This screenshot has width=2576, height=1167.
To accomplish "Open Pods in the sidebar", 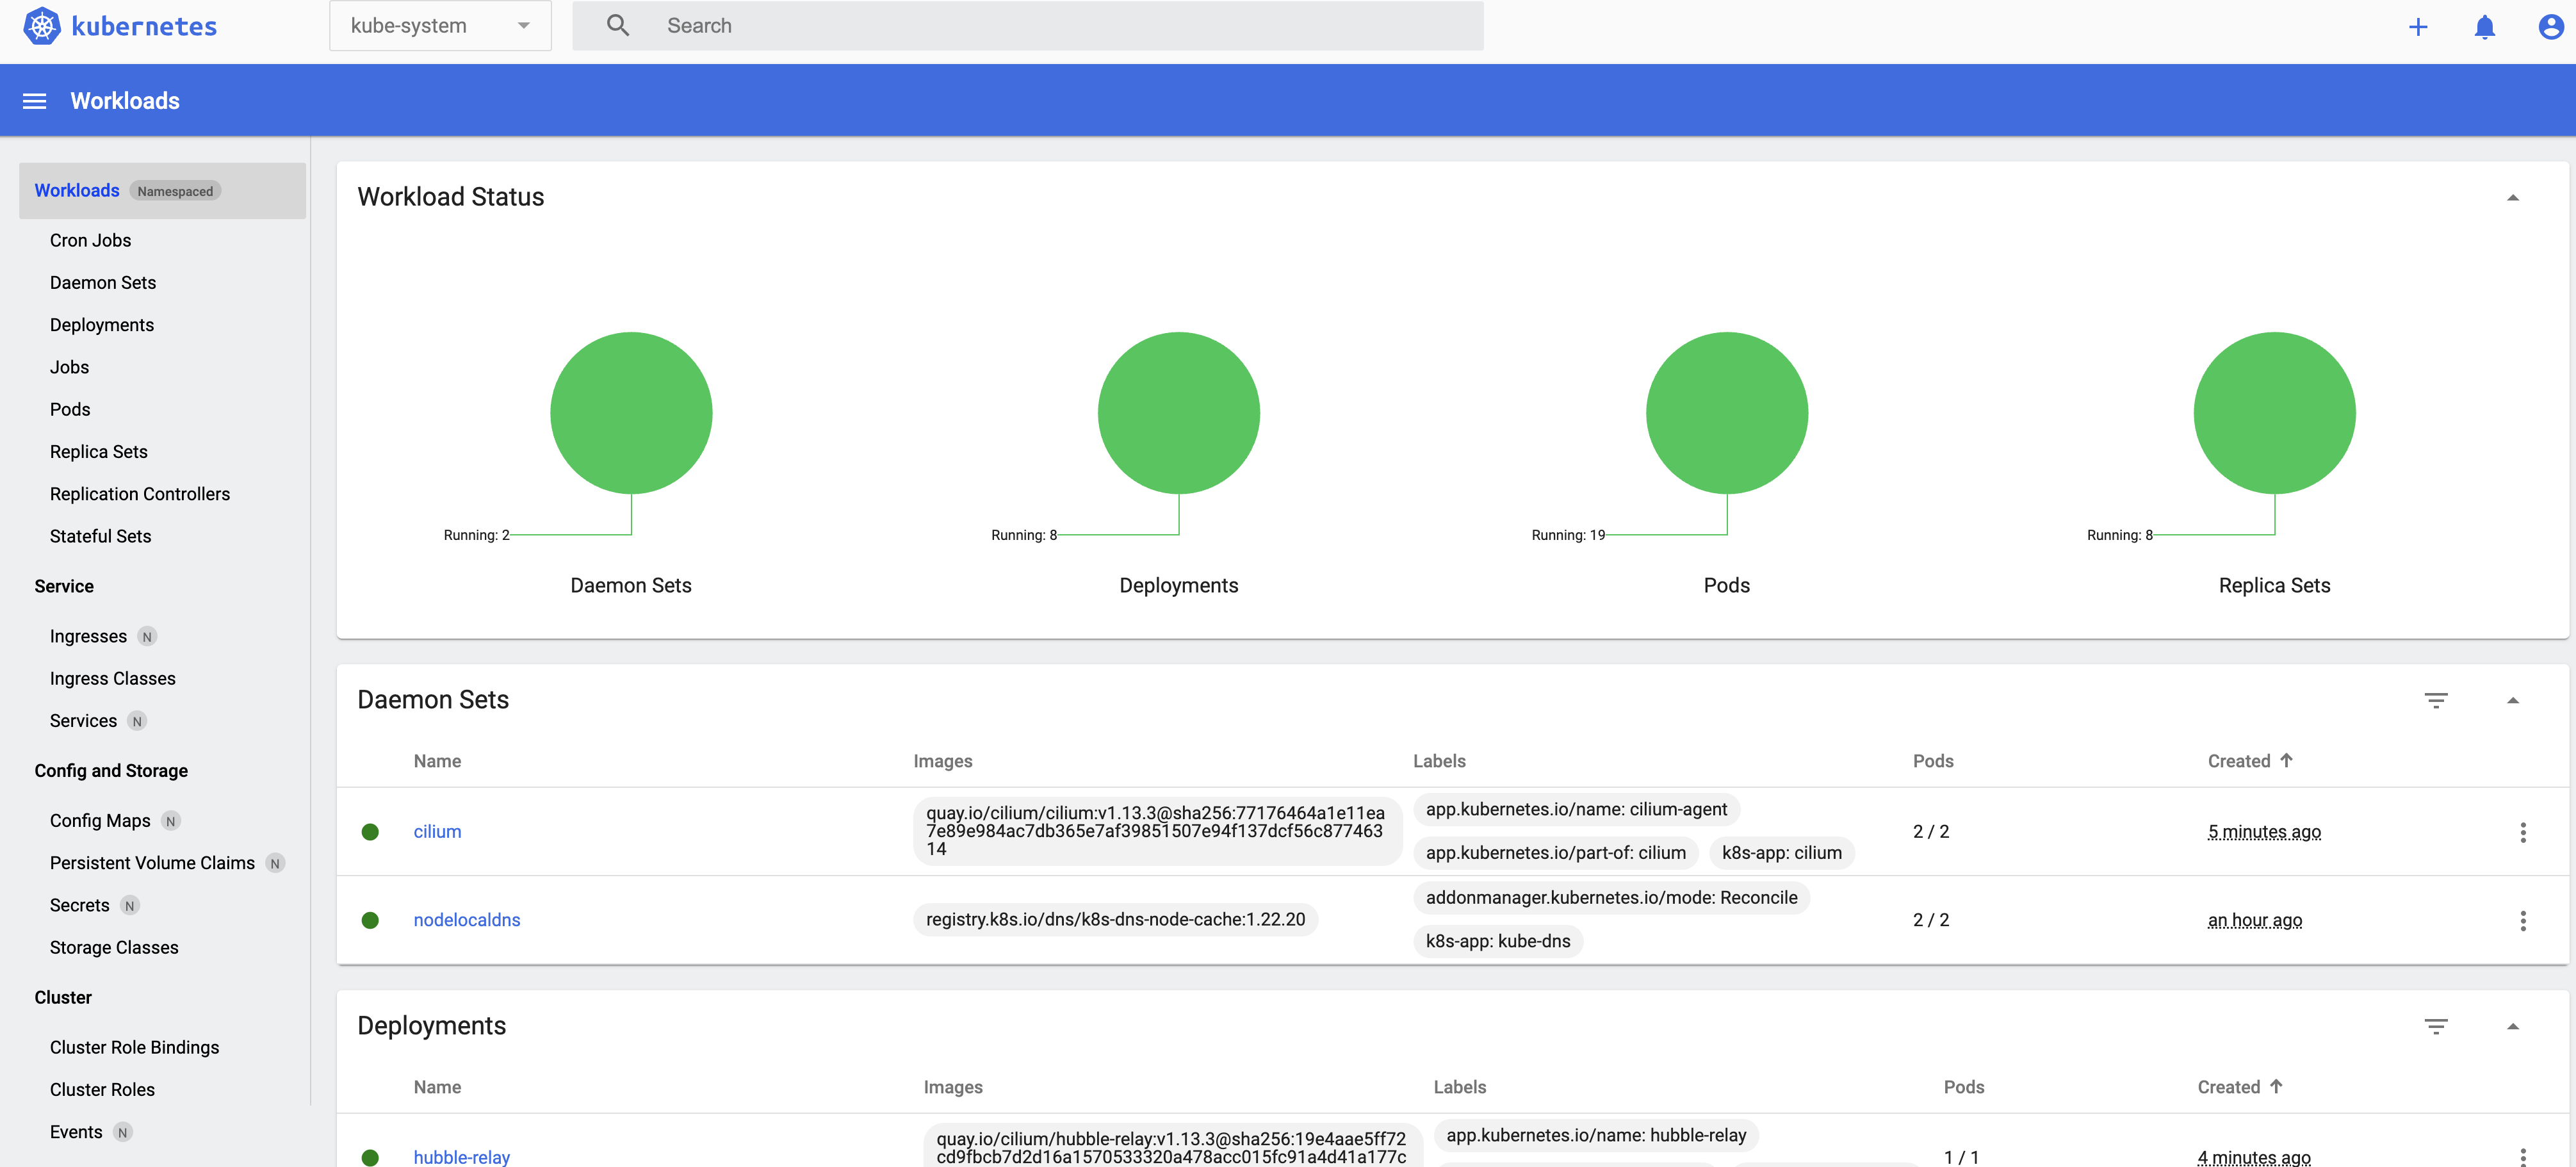I will point(70,409).
